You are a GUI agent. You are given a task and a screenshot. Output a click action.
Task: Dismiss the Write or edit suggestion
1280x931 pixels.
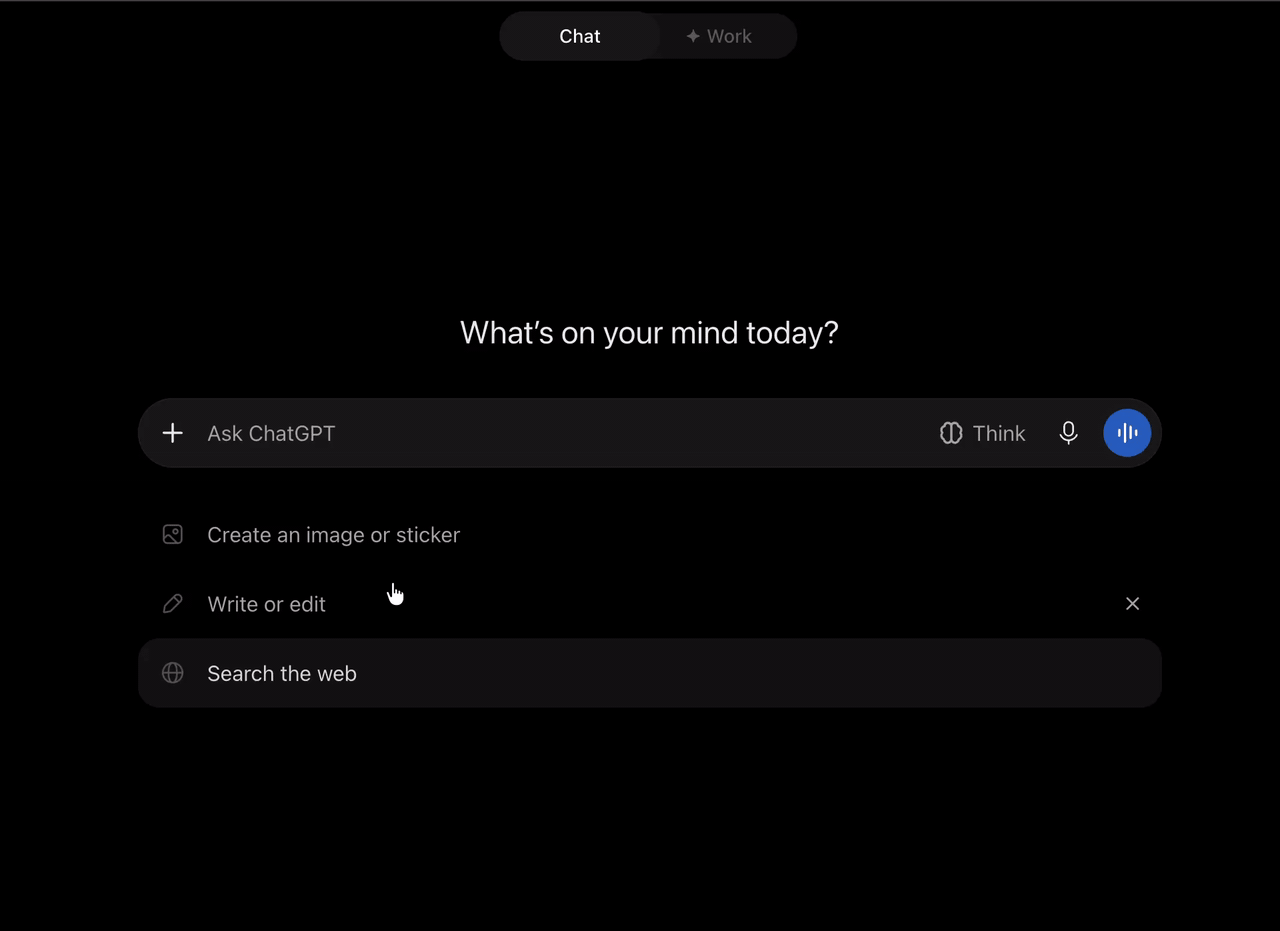pos(1132,604)
